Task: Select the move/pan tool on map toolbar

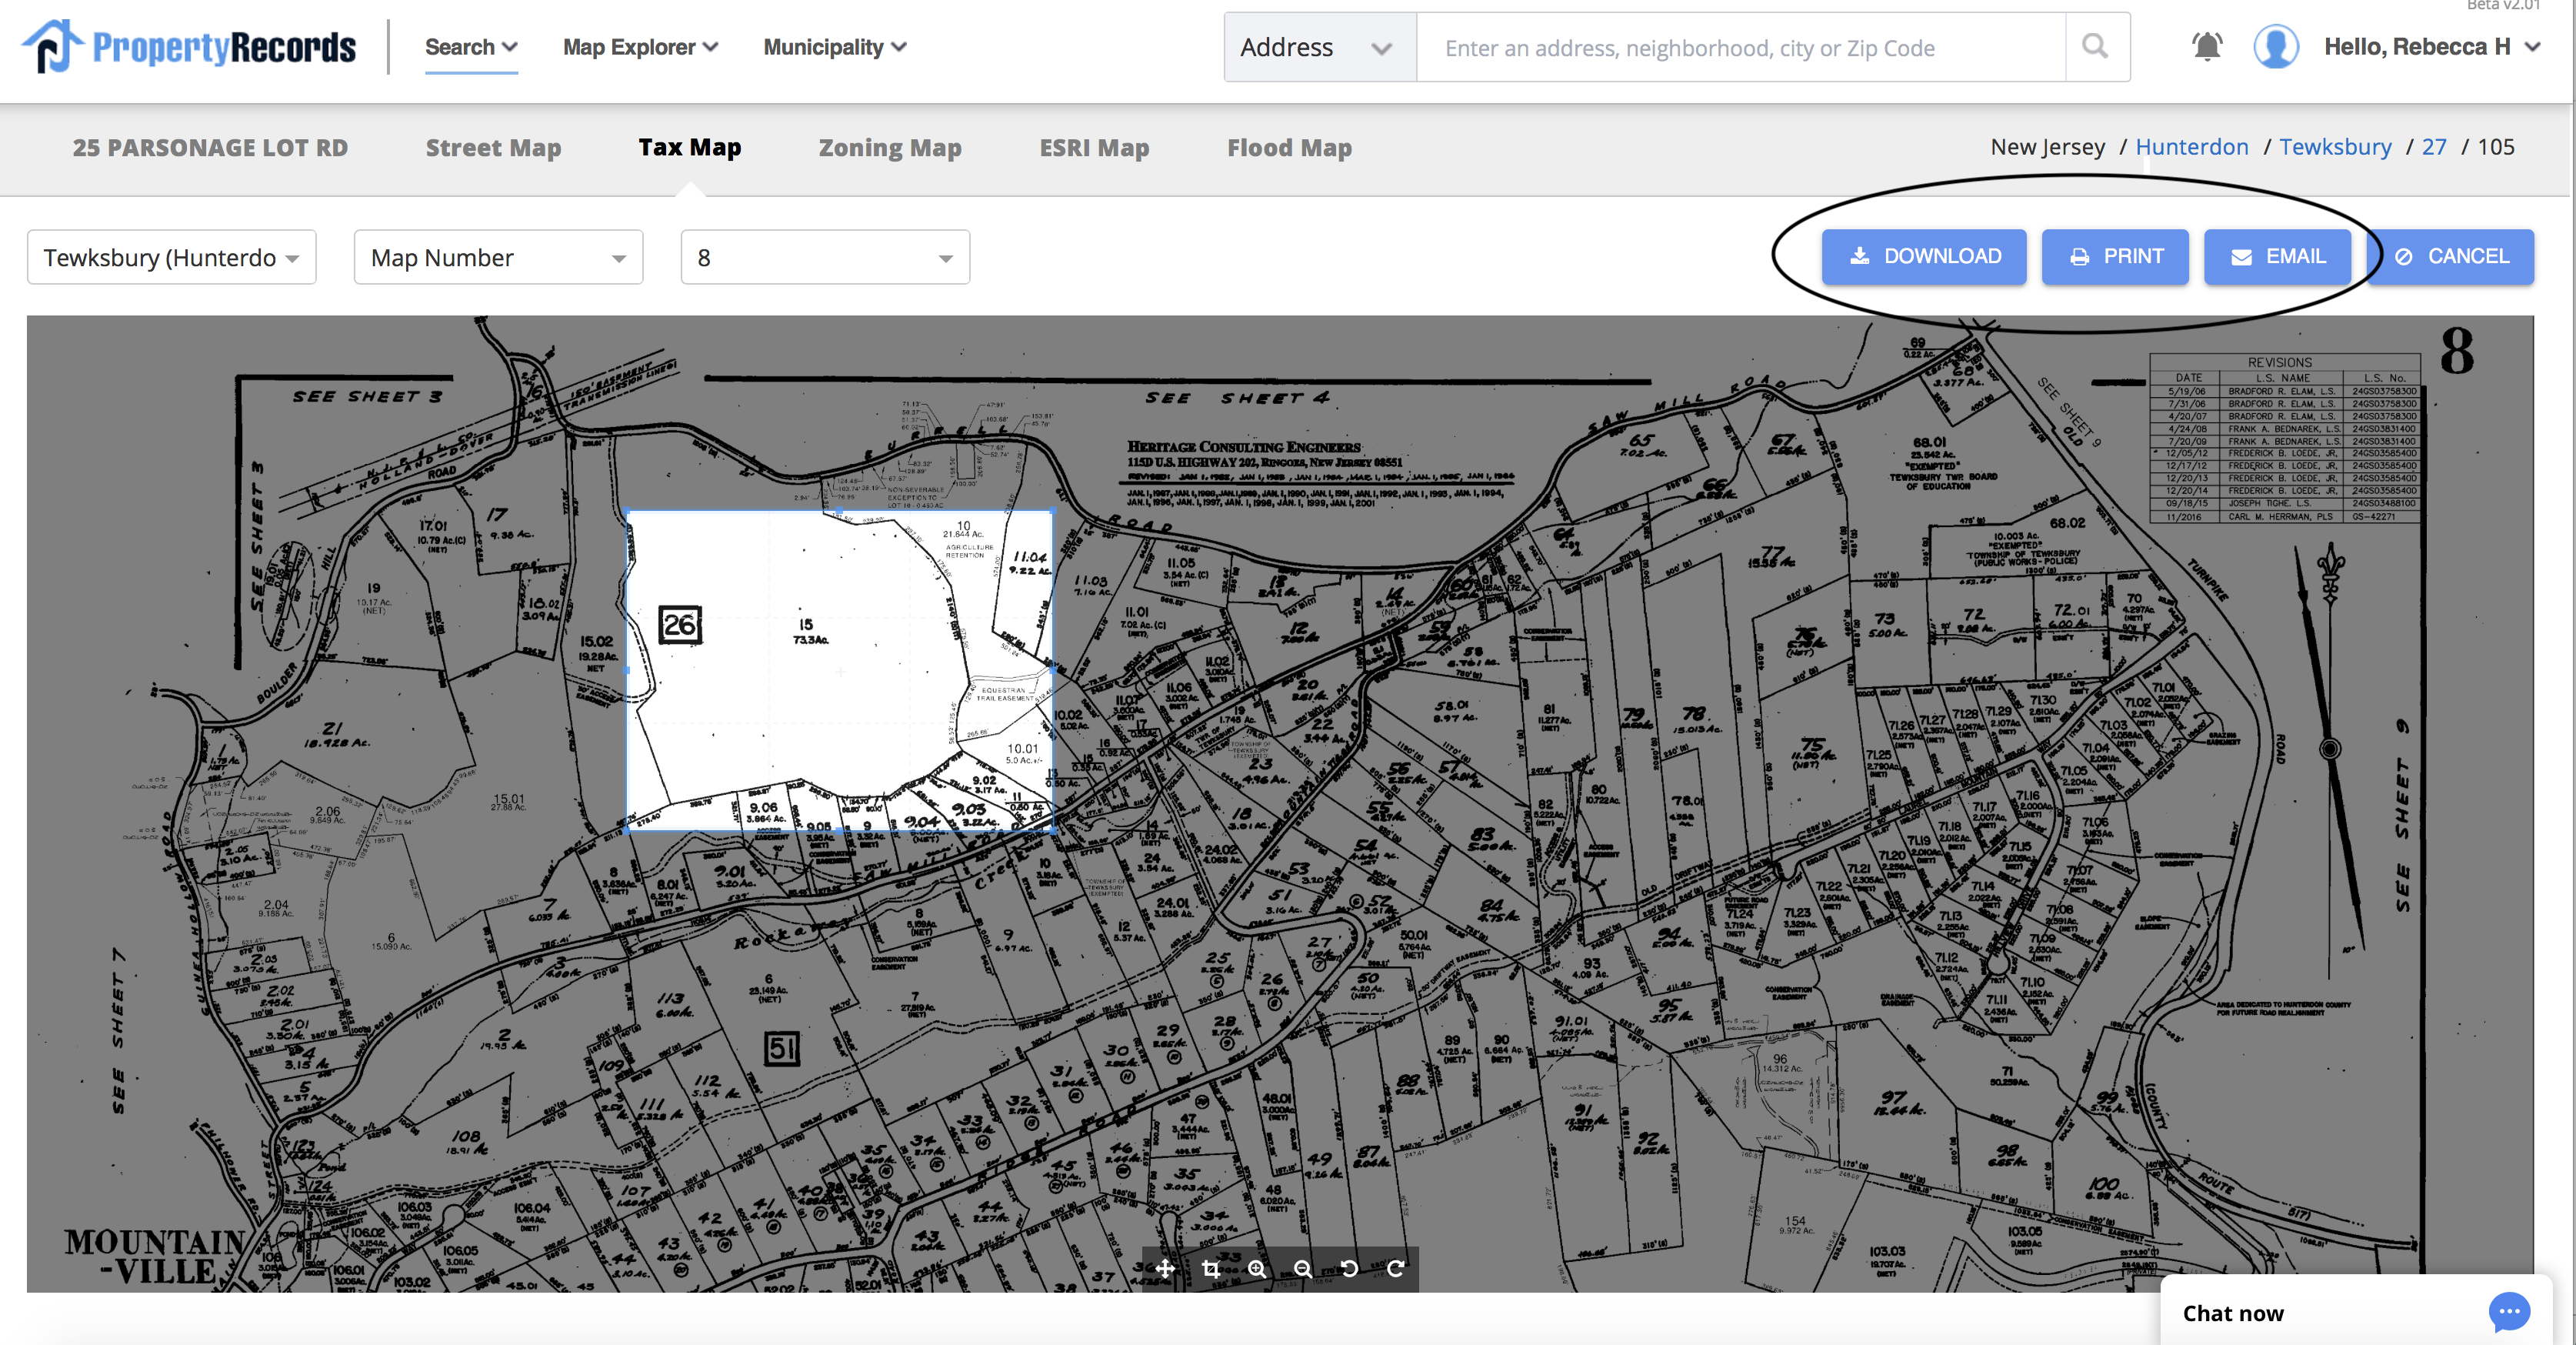Action: 1165,1269
